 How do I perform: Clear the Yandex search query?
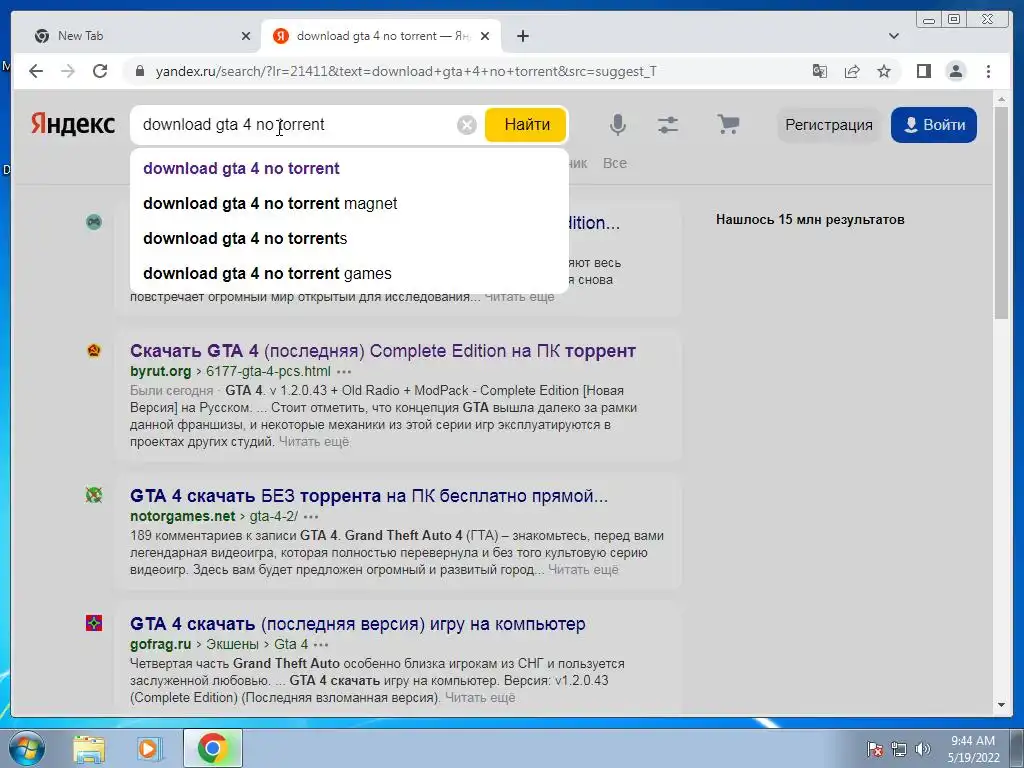pyautogui.click(x=466, y=125)
